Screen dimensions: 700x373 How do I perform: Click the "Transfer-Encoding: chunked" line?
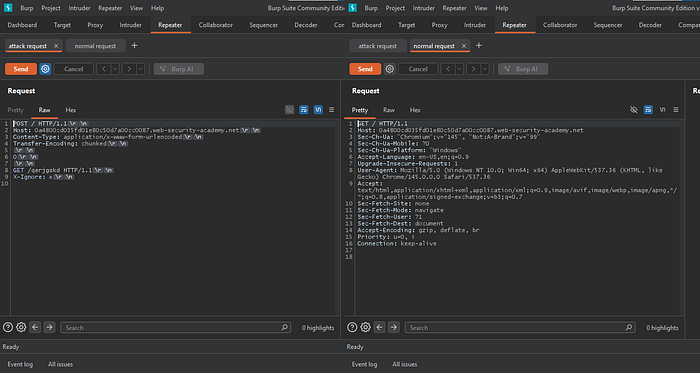click(71, 144)
